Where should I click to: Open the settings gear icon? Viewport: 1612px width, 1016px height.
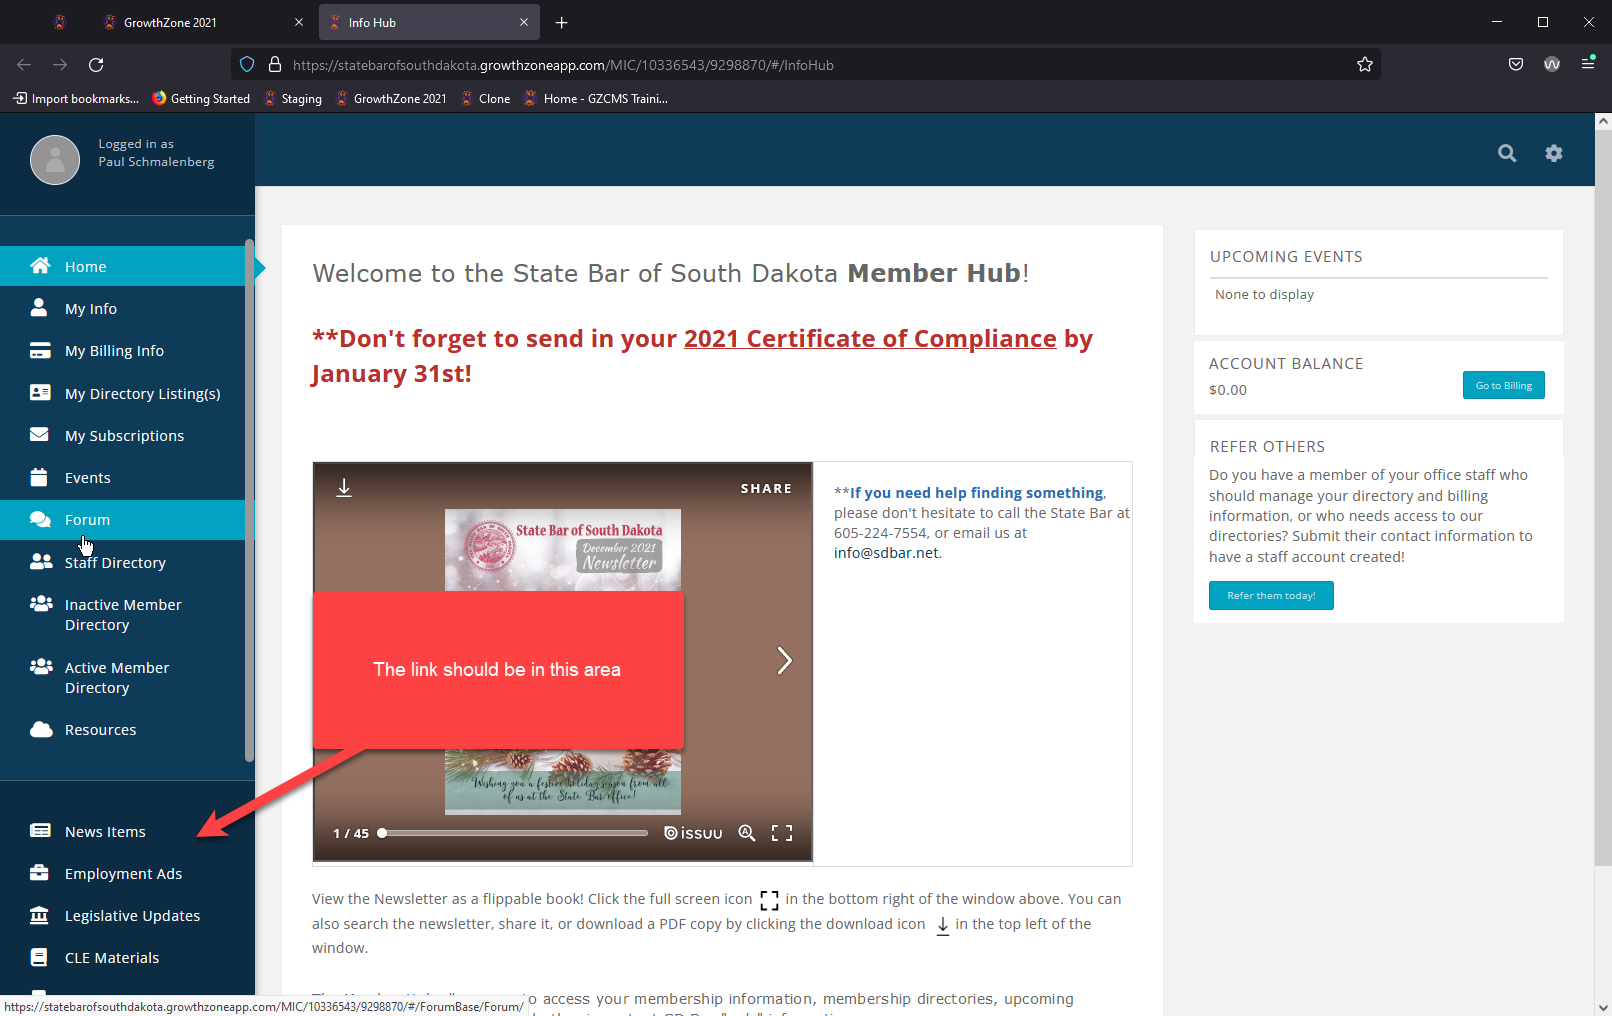pos(1553,153)
